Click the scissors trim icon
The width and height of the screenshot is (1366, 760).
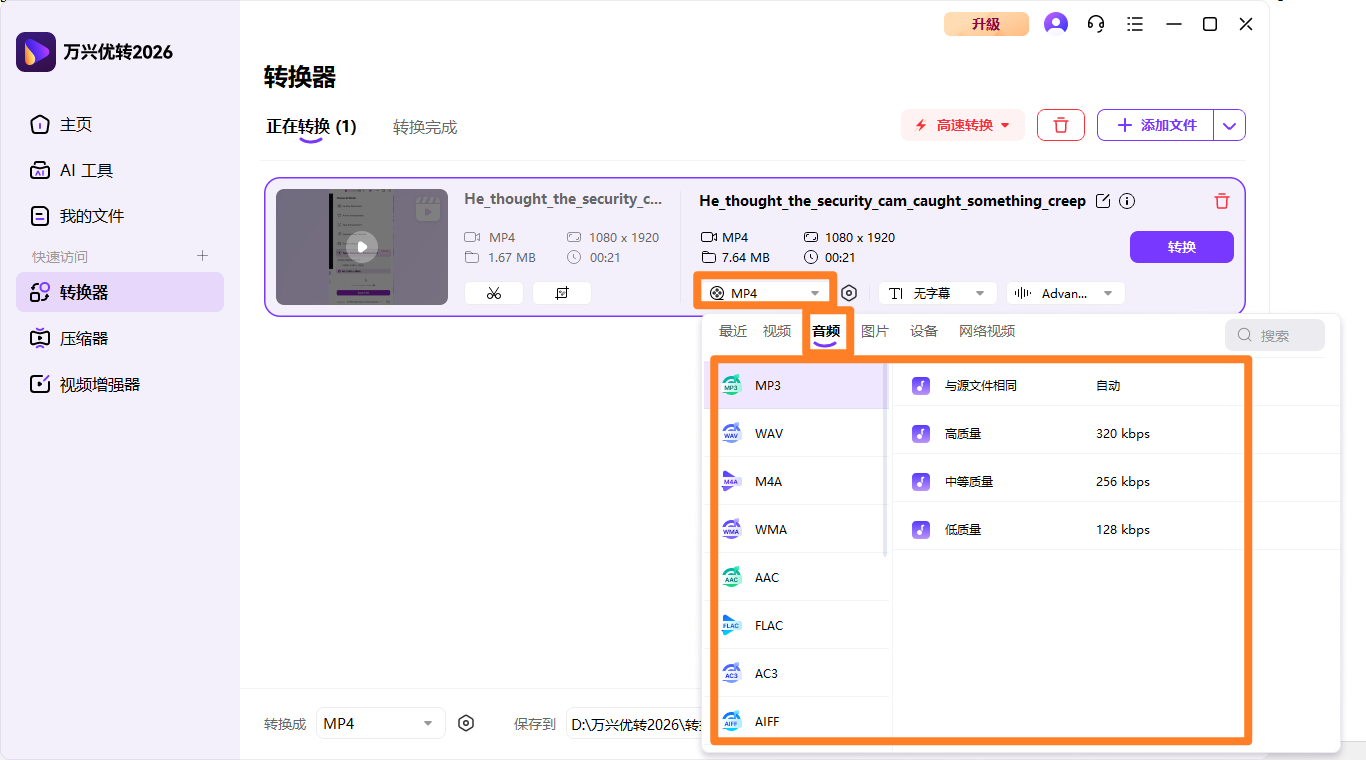click(x=493, y=293)
